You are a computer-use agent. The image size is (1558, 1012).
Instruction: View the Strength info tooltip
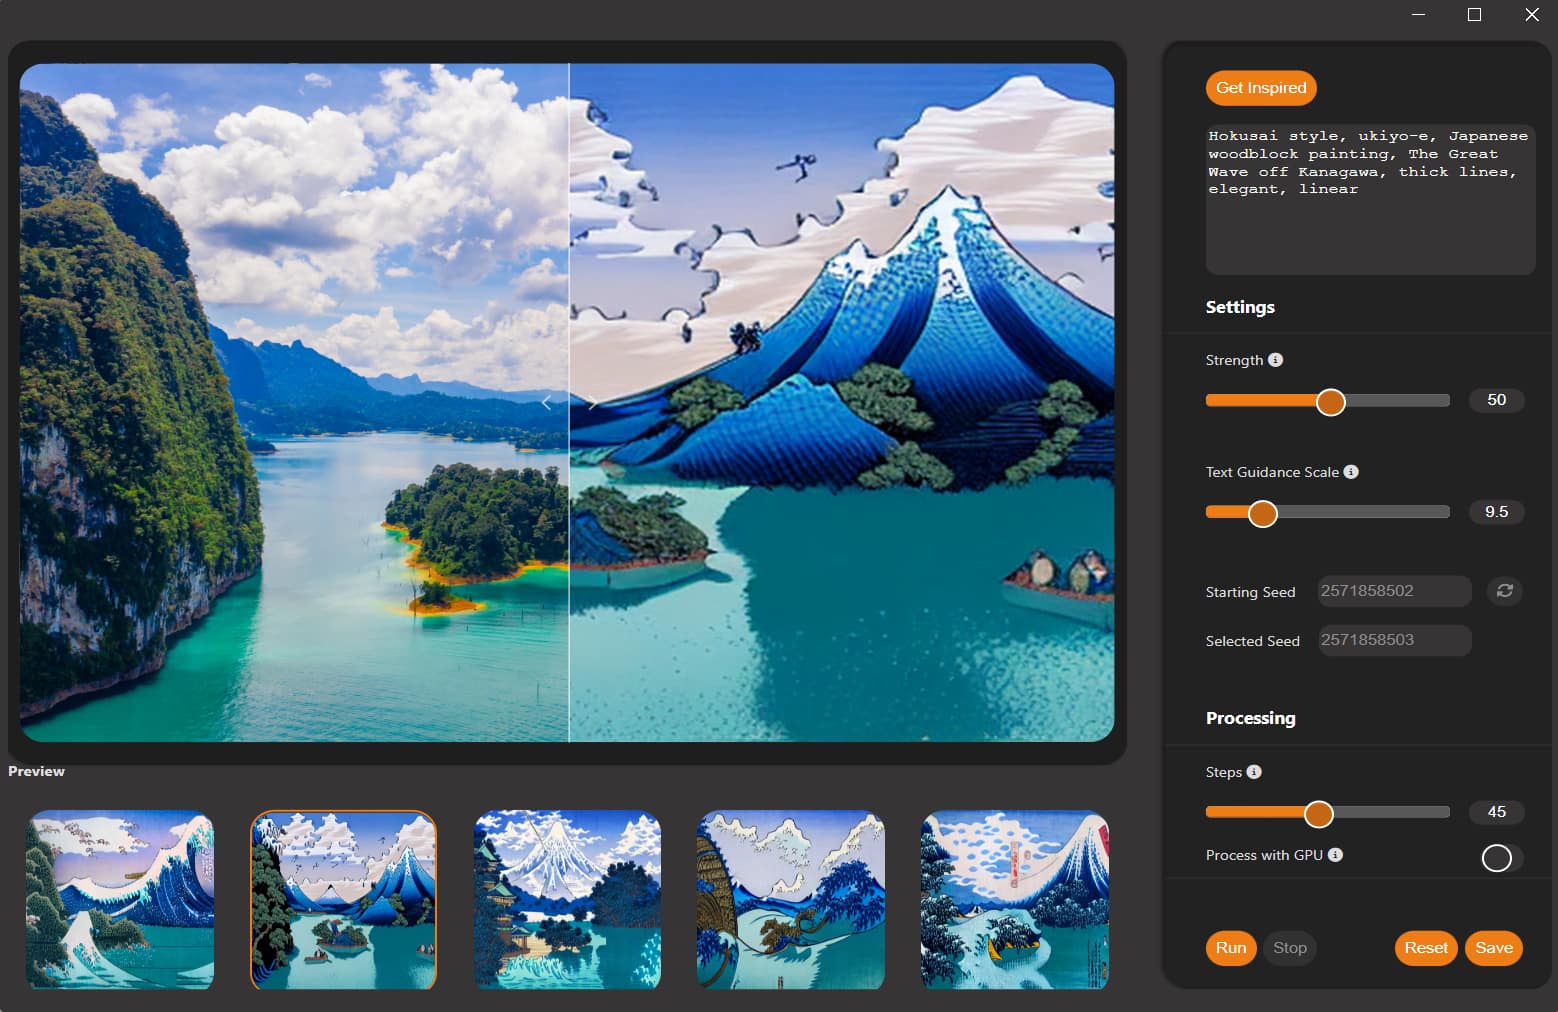1275,359
